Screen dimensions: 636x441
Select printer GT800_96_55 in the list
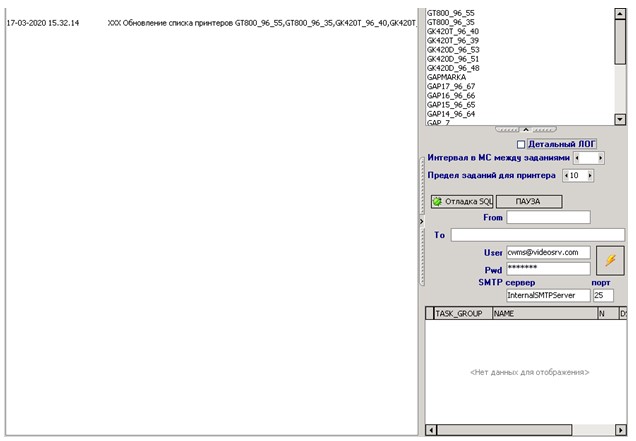tap(452, 13)
